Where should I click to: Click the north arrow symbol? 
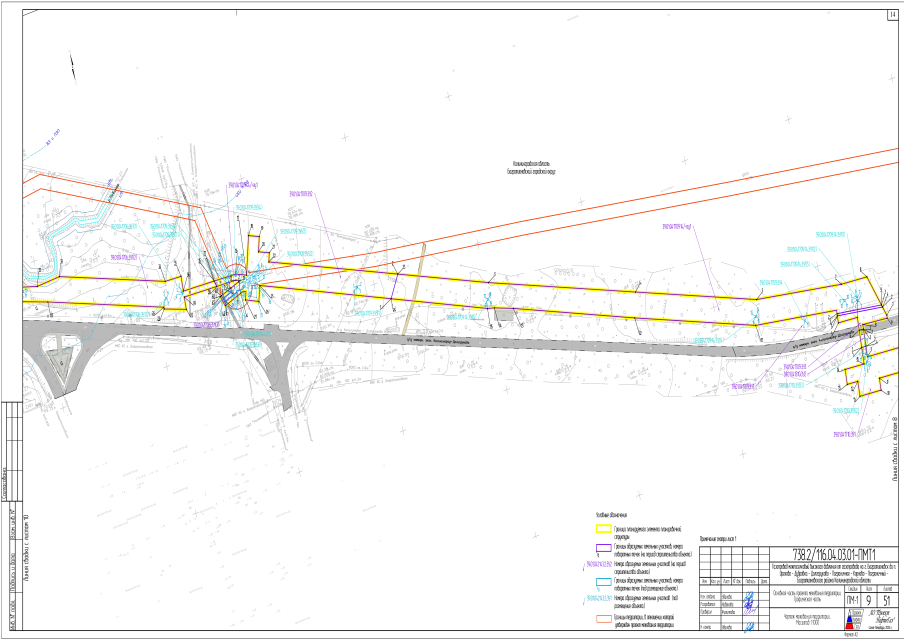coord(72,67)
